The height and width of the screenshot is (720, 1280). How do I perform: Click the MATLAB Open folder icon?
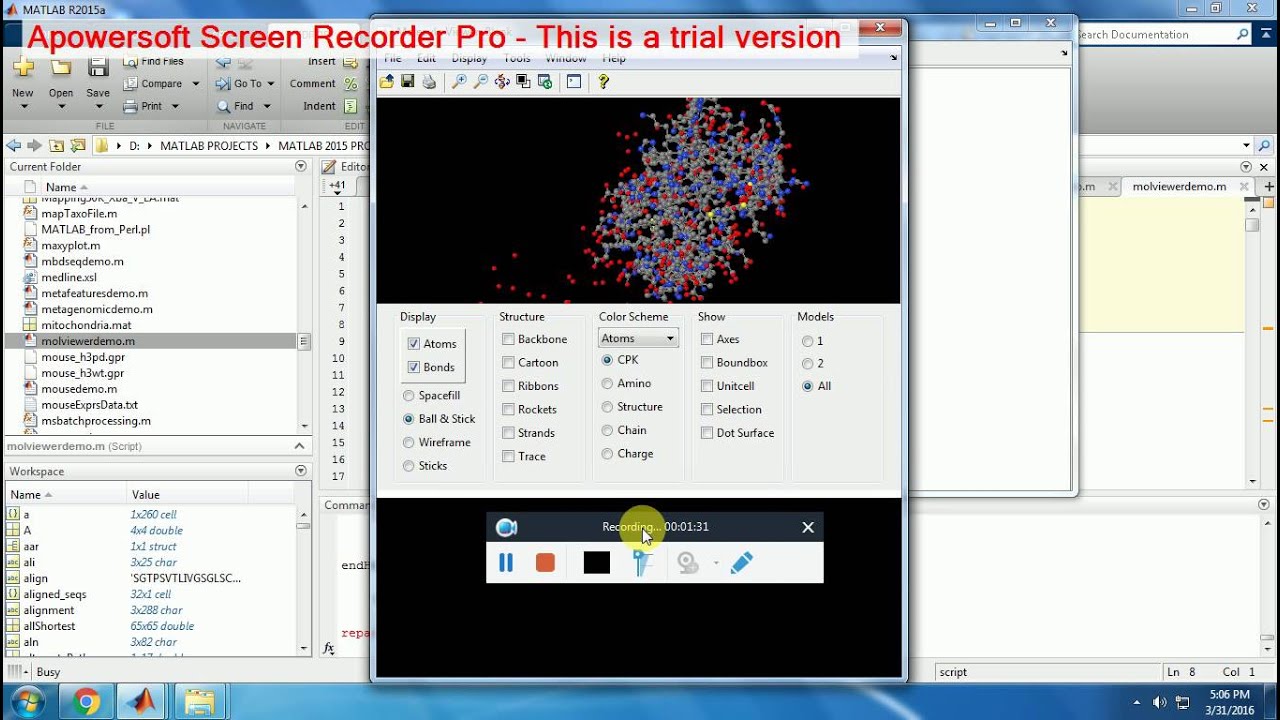click(x=61, y=68)
